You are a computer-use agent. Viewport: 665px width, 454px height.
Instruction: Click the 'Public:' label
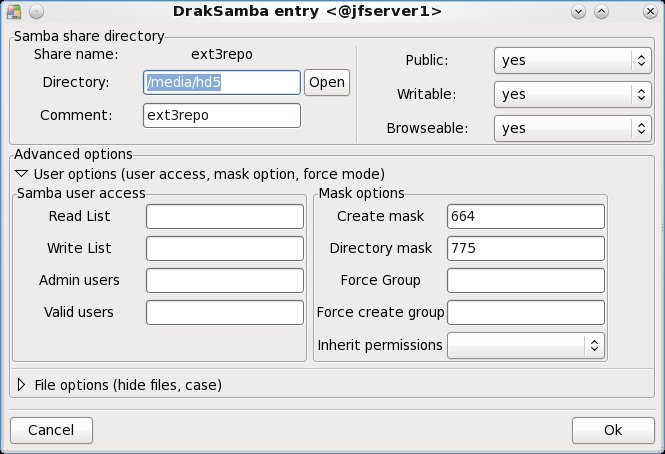point(427,60)
